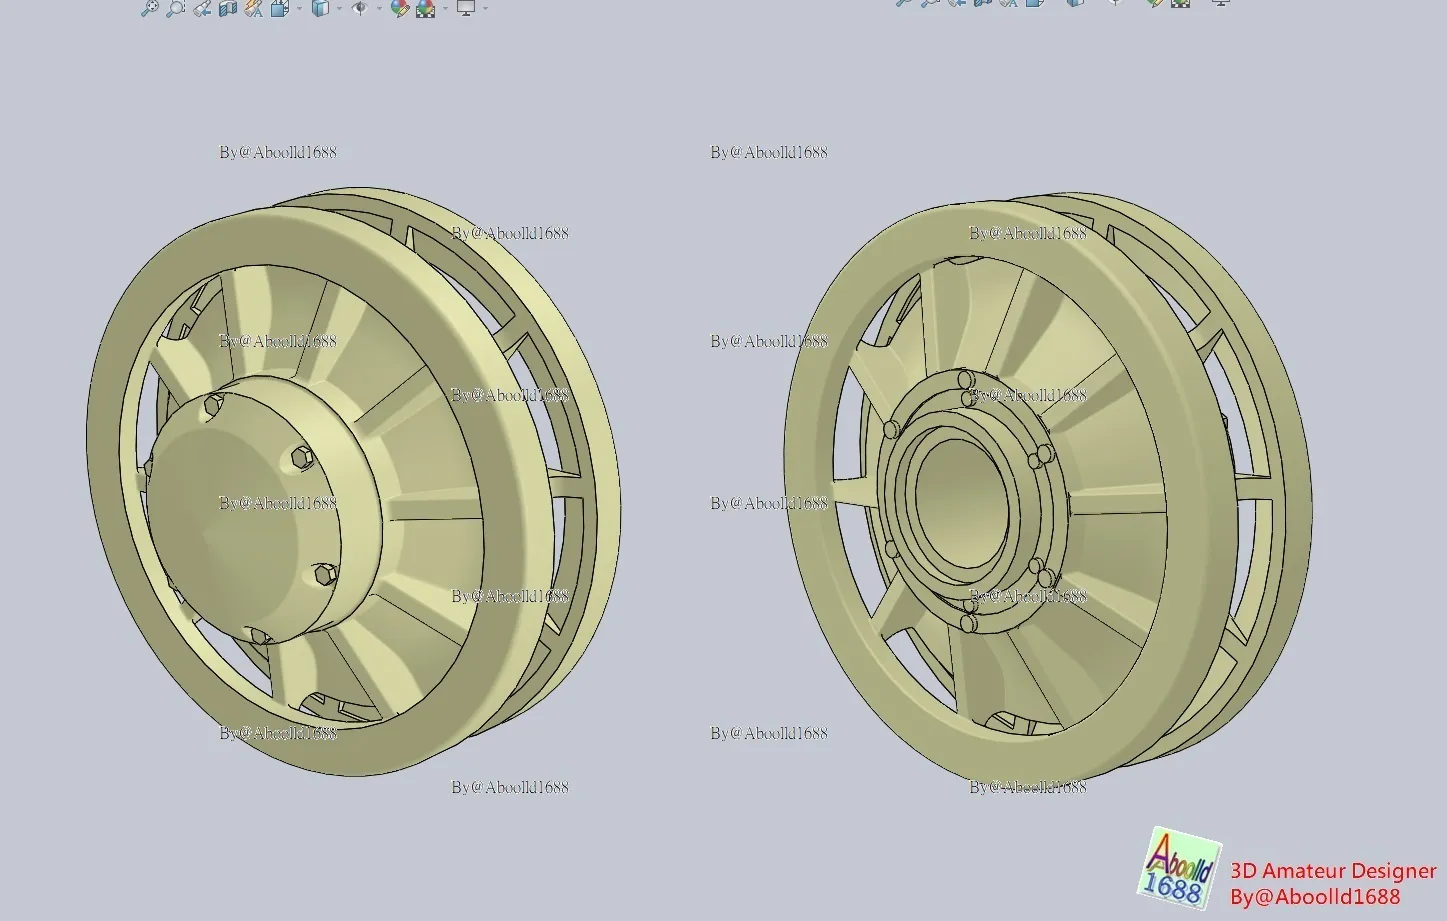Viewport: 1447px width, 921px height.
Task: Open Apply Scene dropdown arrow in left toolbar
Action: pyautogui.click(x=444, y=9)
